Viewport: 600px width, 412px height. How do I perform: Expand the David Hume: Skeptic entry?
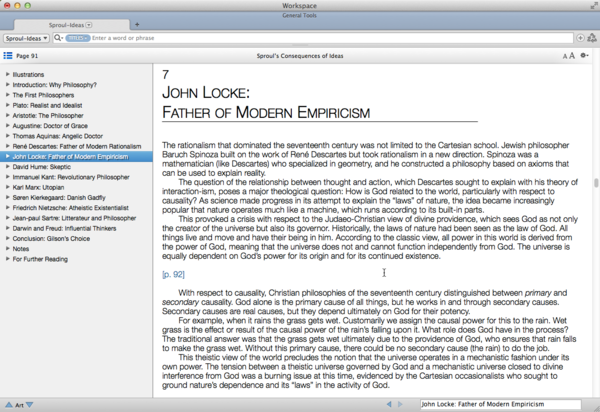point(7,166)
